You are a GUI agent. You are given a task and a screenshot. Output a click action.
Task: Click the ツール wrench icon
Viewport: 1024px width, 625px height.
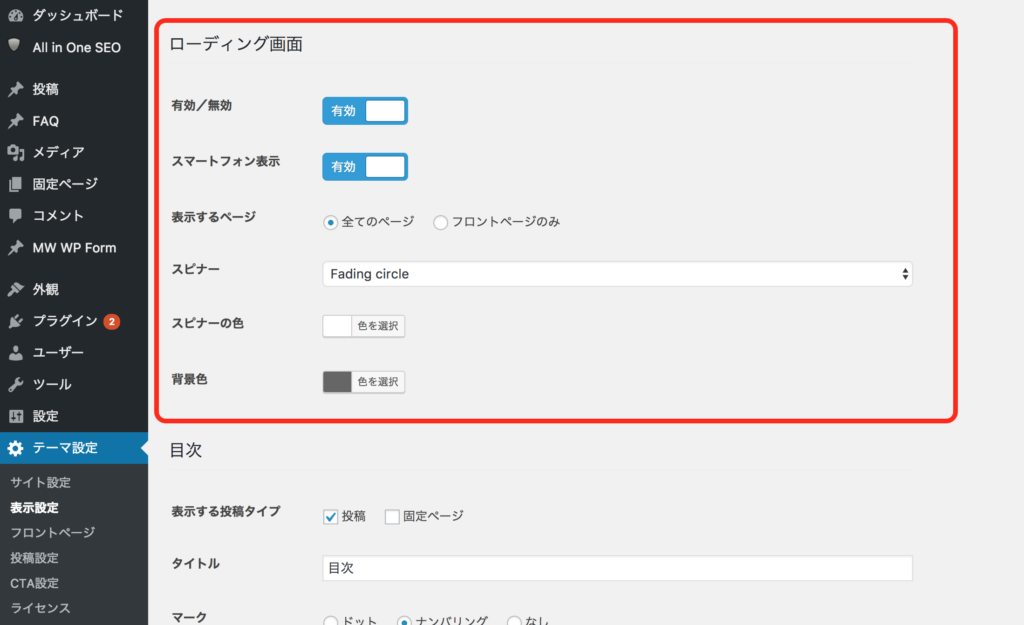15,384
